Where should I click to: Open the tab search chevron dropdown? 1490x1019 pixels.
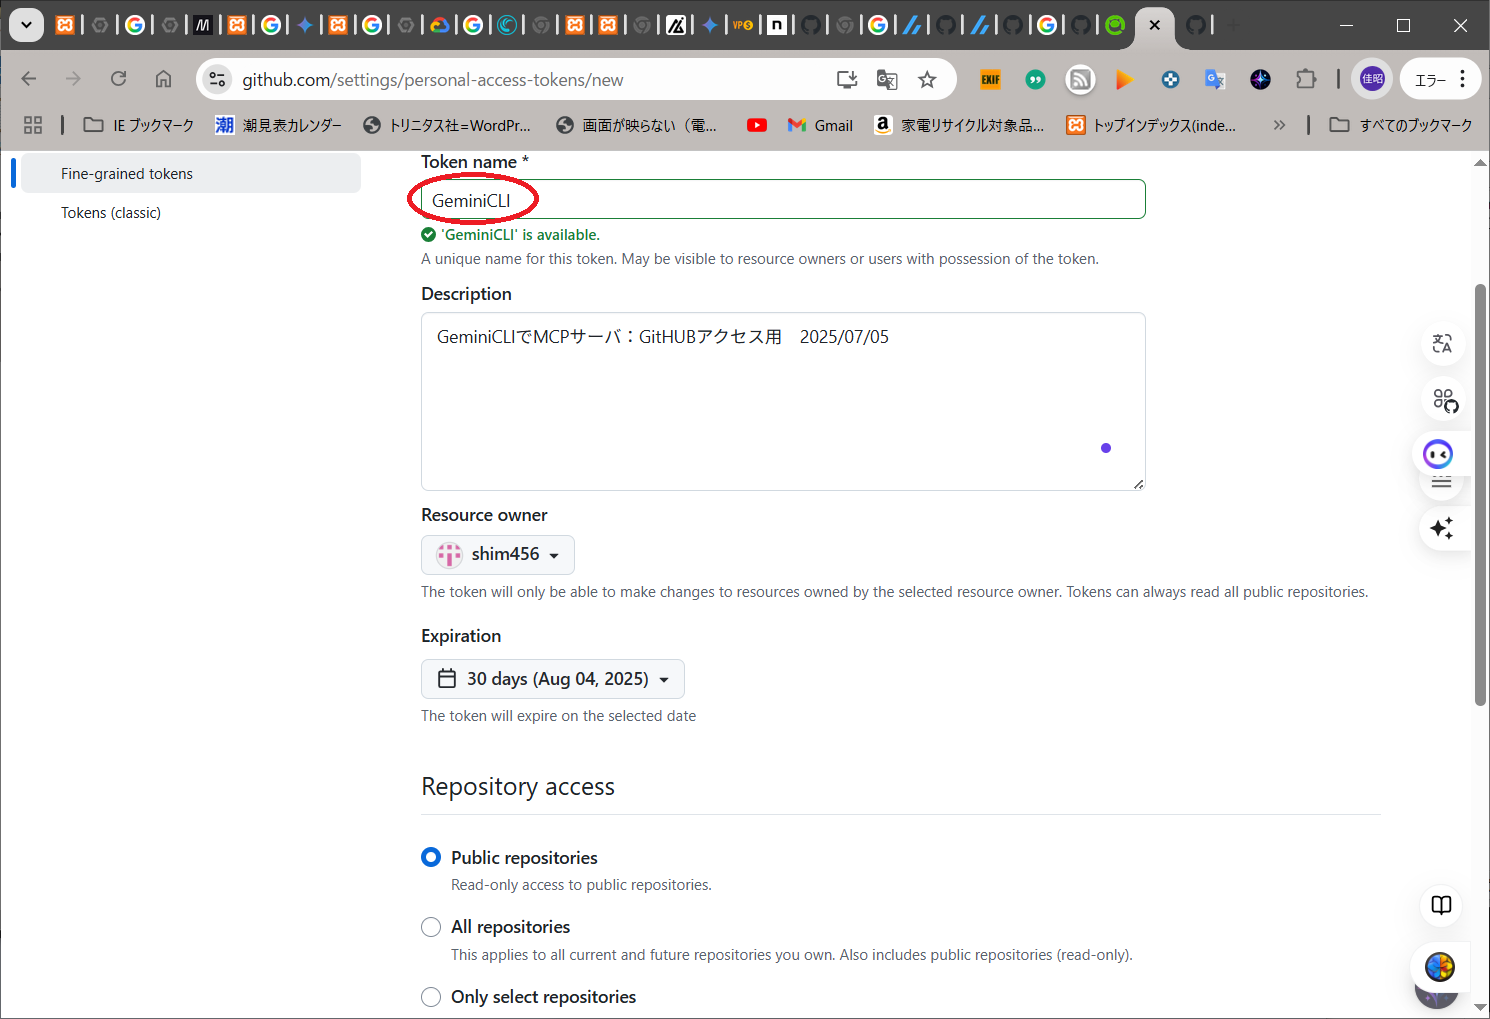tap(26, 25)
